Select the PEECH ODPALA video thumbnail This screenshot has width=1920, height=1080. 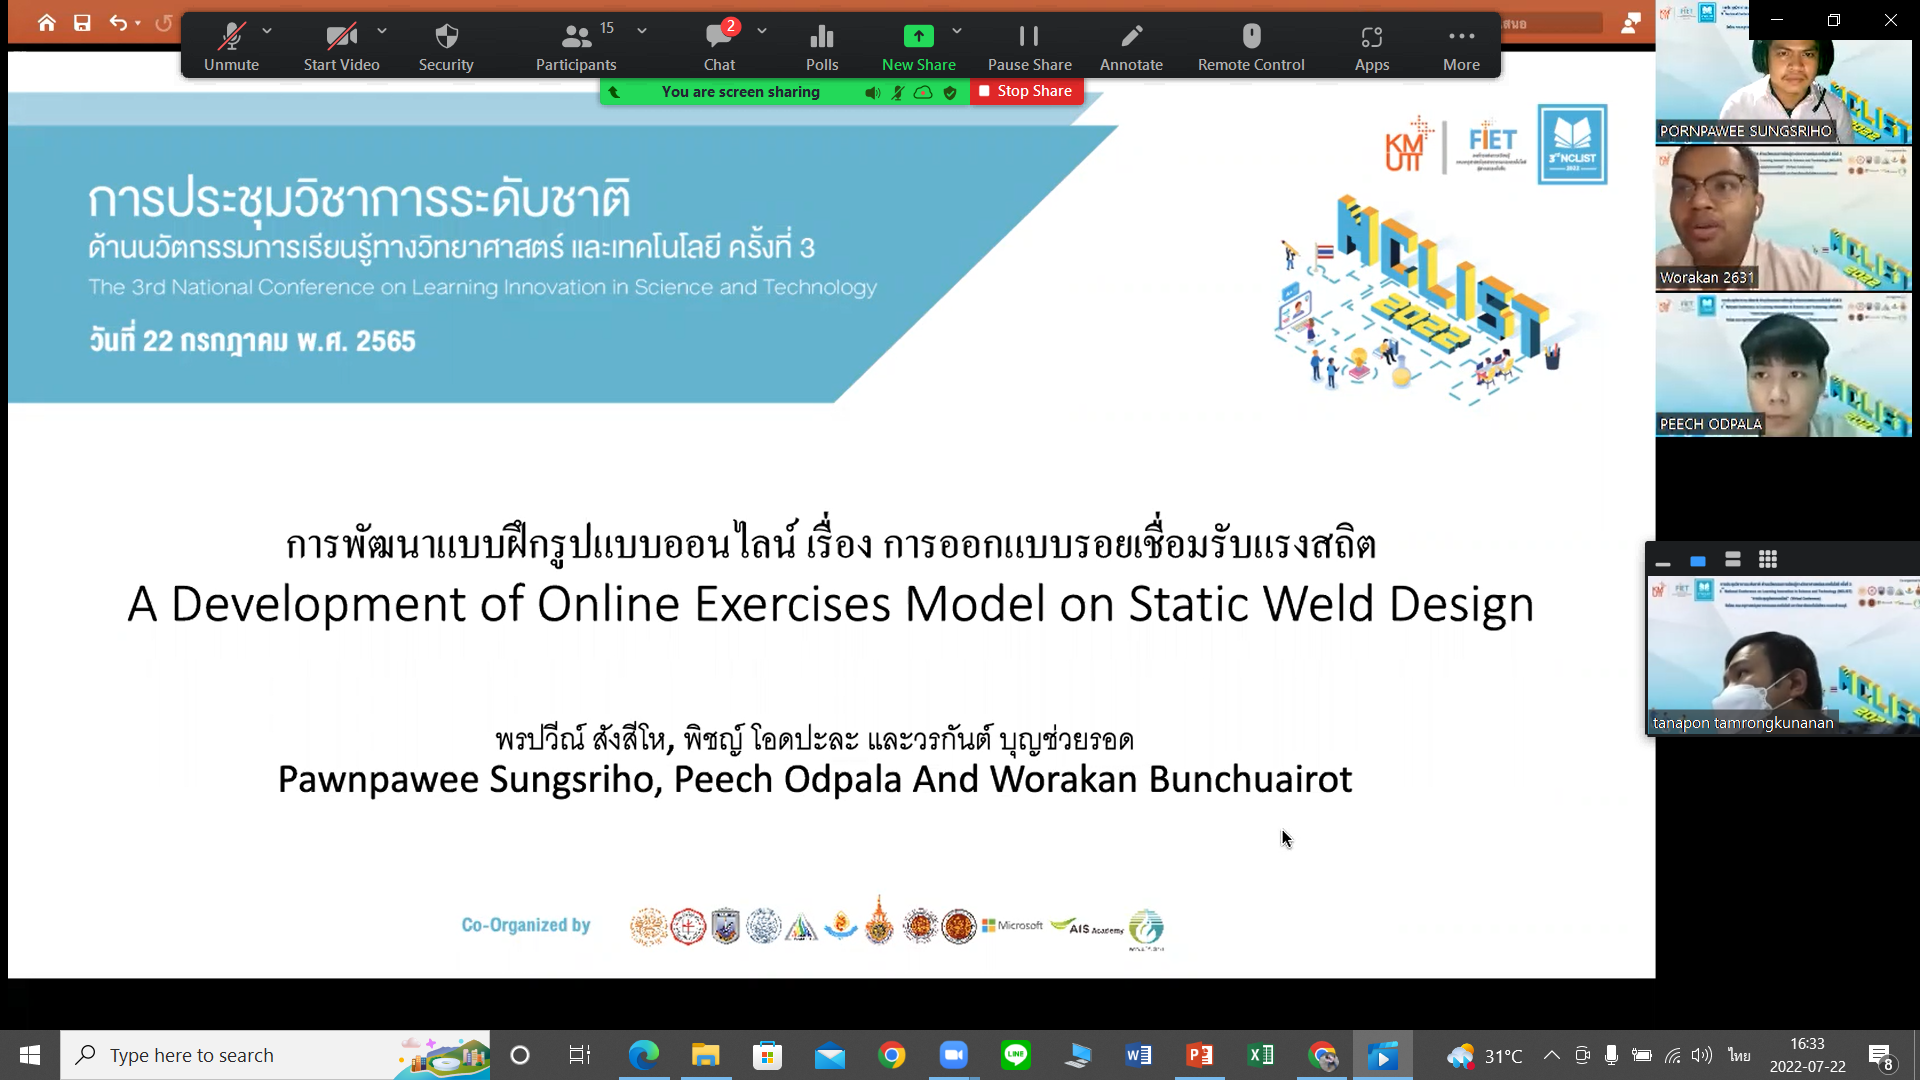pos(1783,367)
